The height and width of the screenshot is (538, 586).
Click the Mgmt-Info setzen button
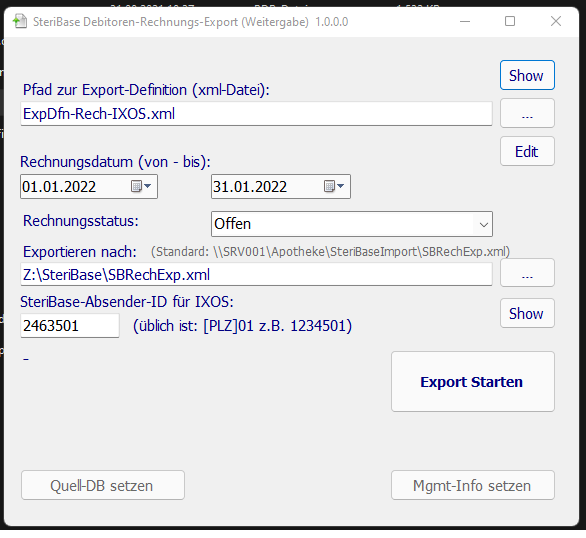(x=473, y=485)
